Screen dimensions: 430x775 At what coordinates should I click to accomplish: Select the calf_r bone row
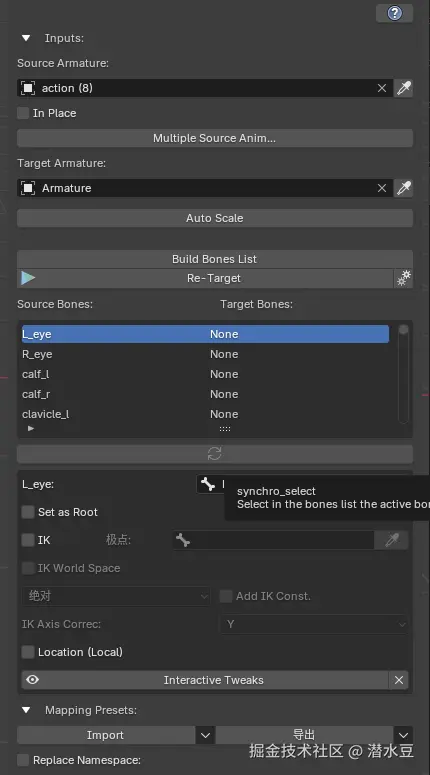(x=205, y=394)
